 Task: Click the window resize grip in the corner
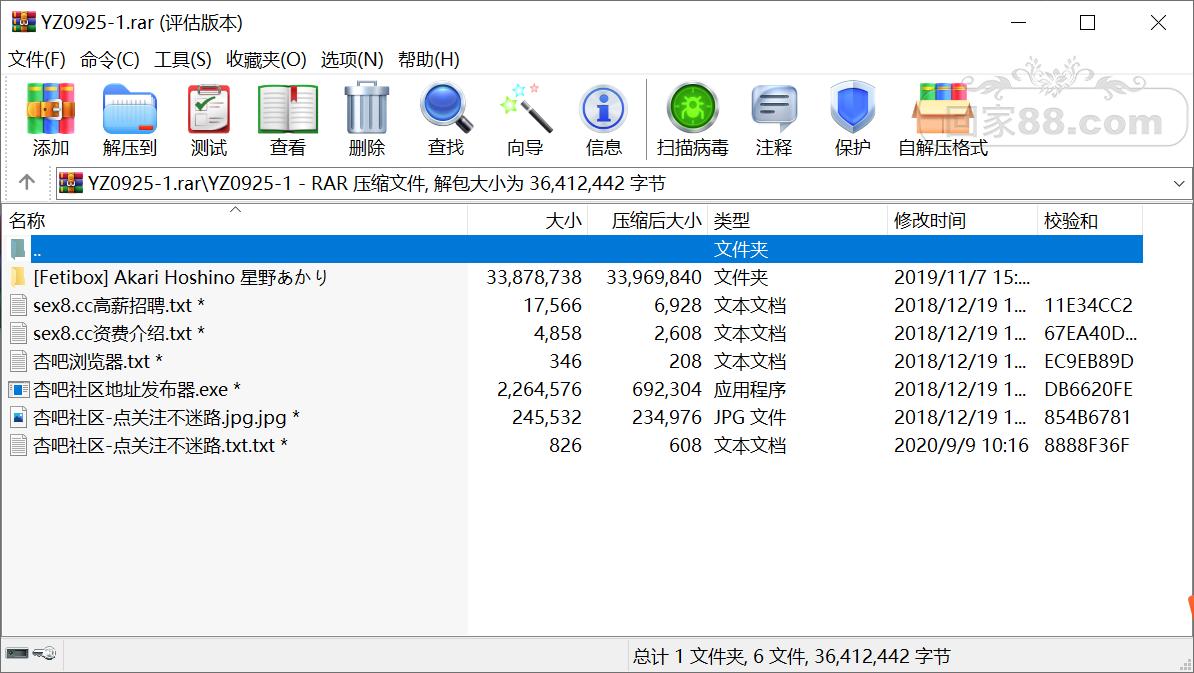coord(1185,664)
